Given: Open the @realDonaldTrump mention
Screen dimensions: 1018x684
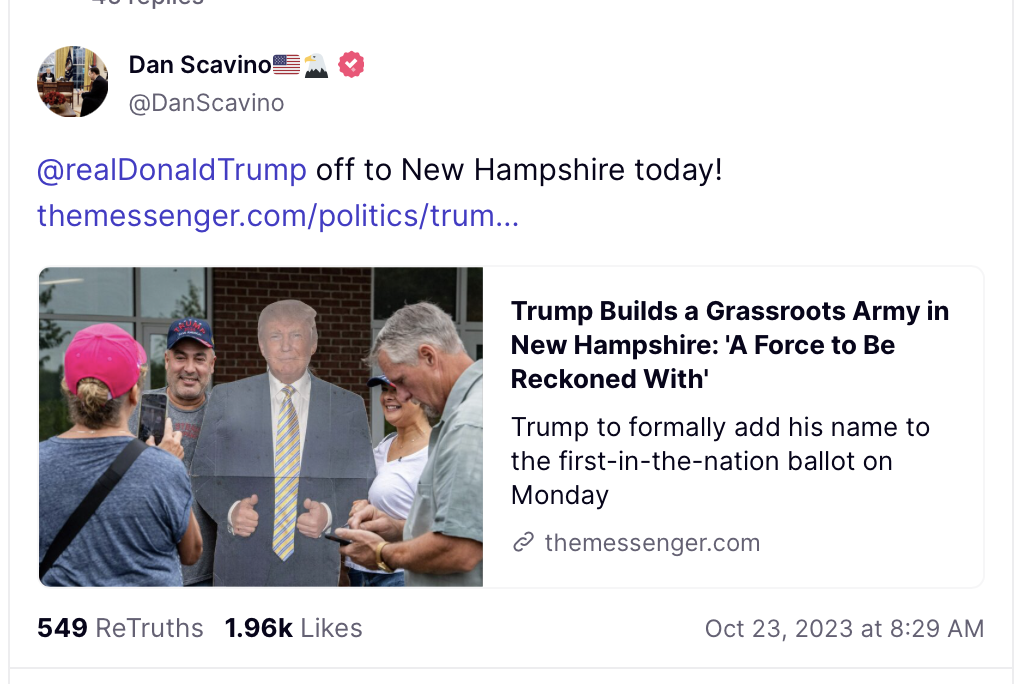Looking at the screenshot, I should [x=172, y=170].
